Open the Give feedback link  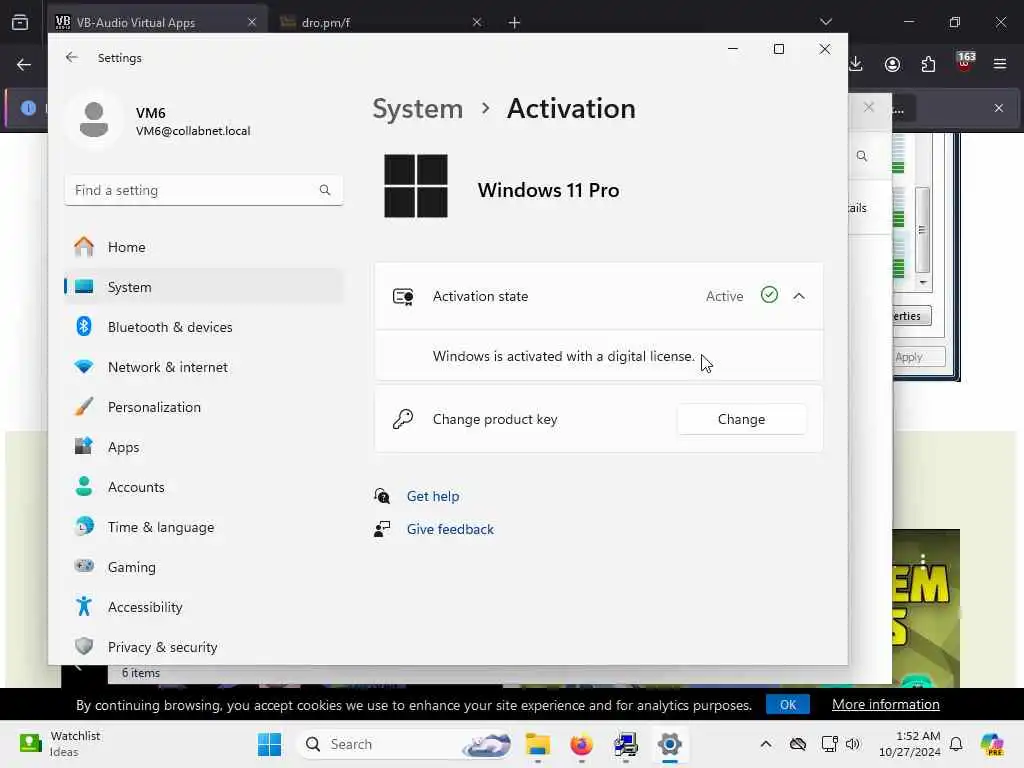coord(450,529)
